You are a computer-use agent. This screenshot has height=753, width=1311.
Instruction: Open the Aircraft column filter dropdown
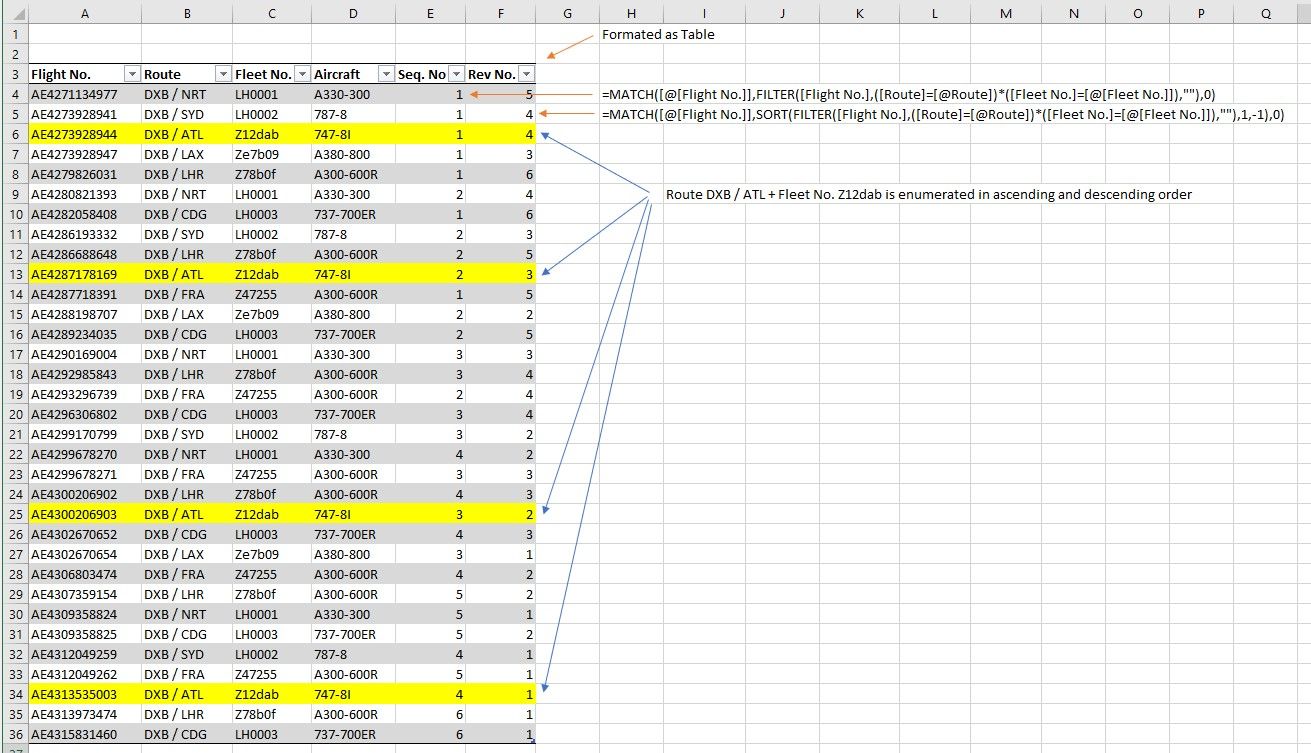coord(385,75)
